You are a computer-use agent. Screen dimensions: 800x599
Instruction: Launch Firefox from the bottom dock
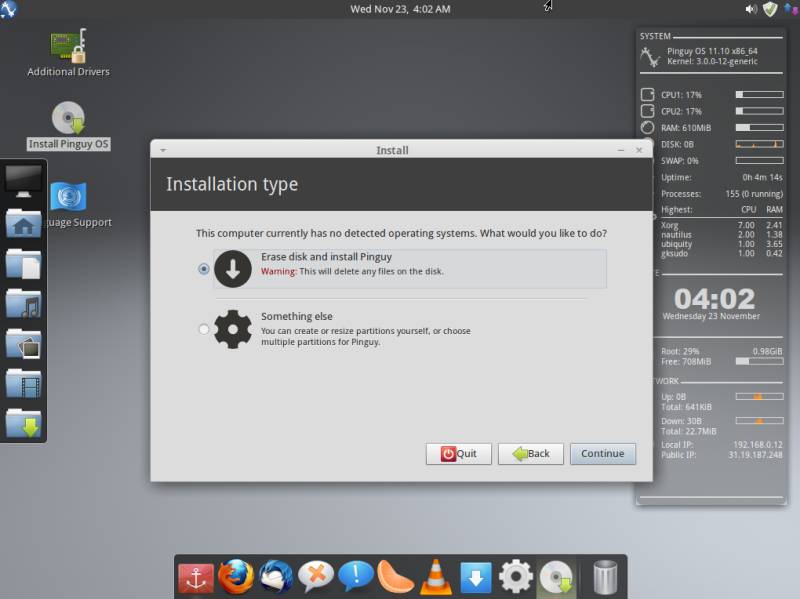pyautogui.click(x=236, y=577)
